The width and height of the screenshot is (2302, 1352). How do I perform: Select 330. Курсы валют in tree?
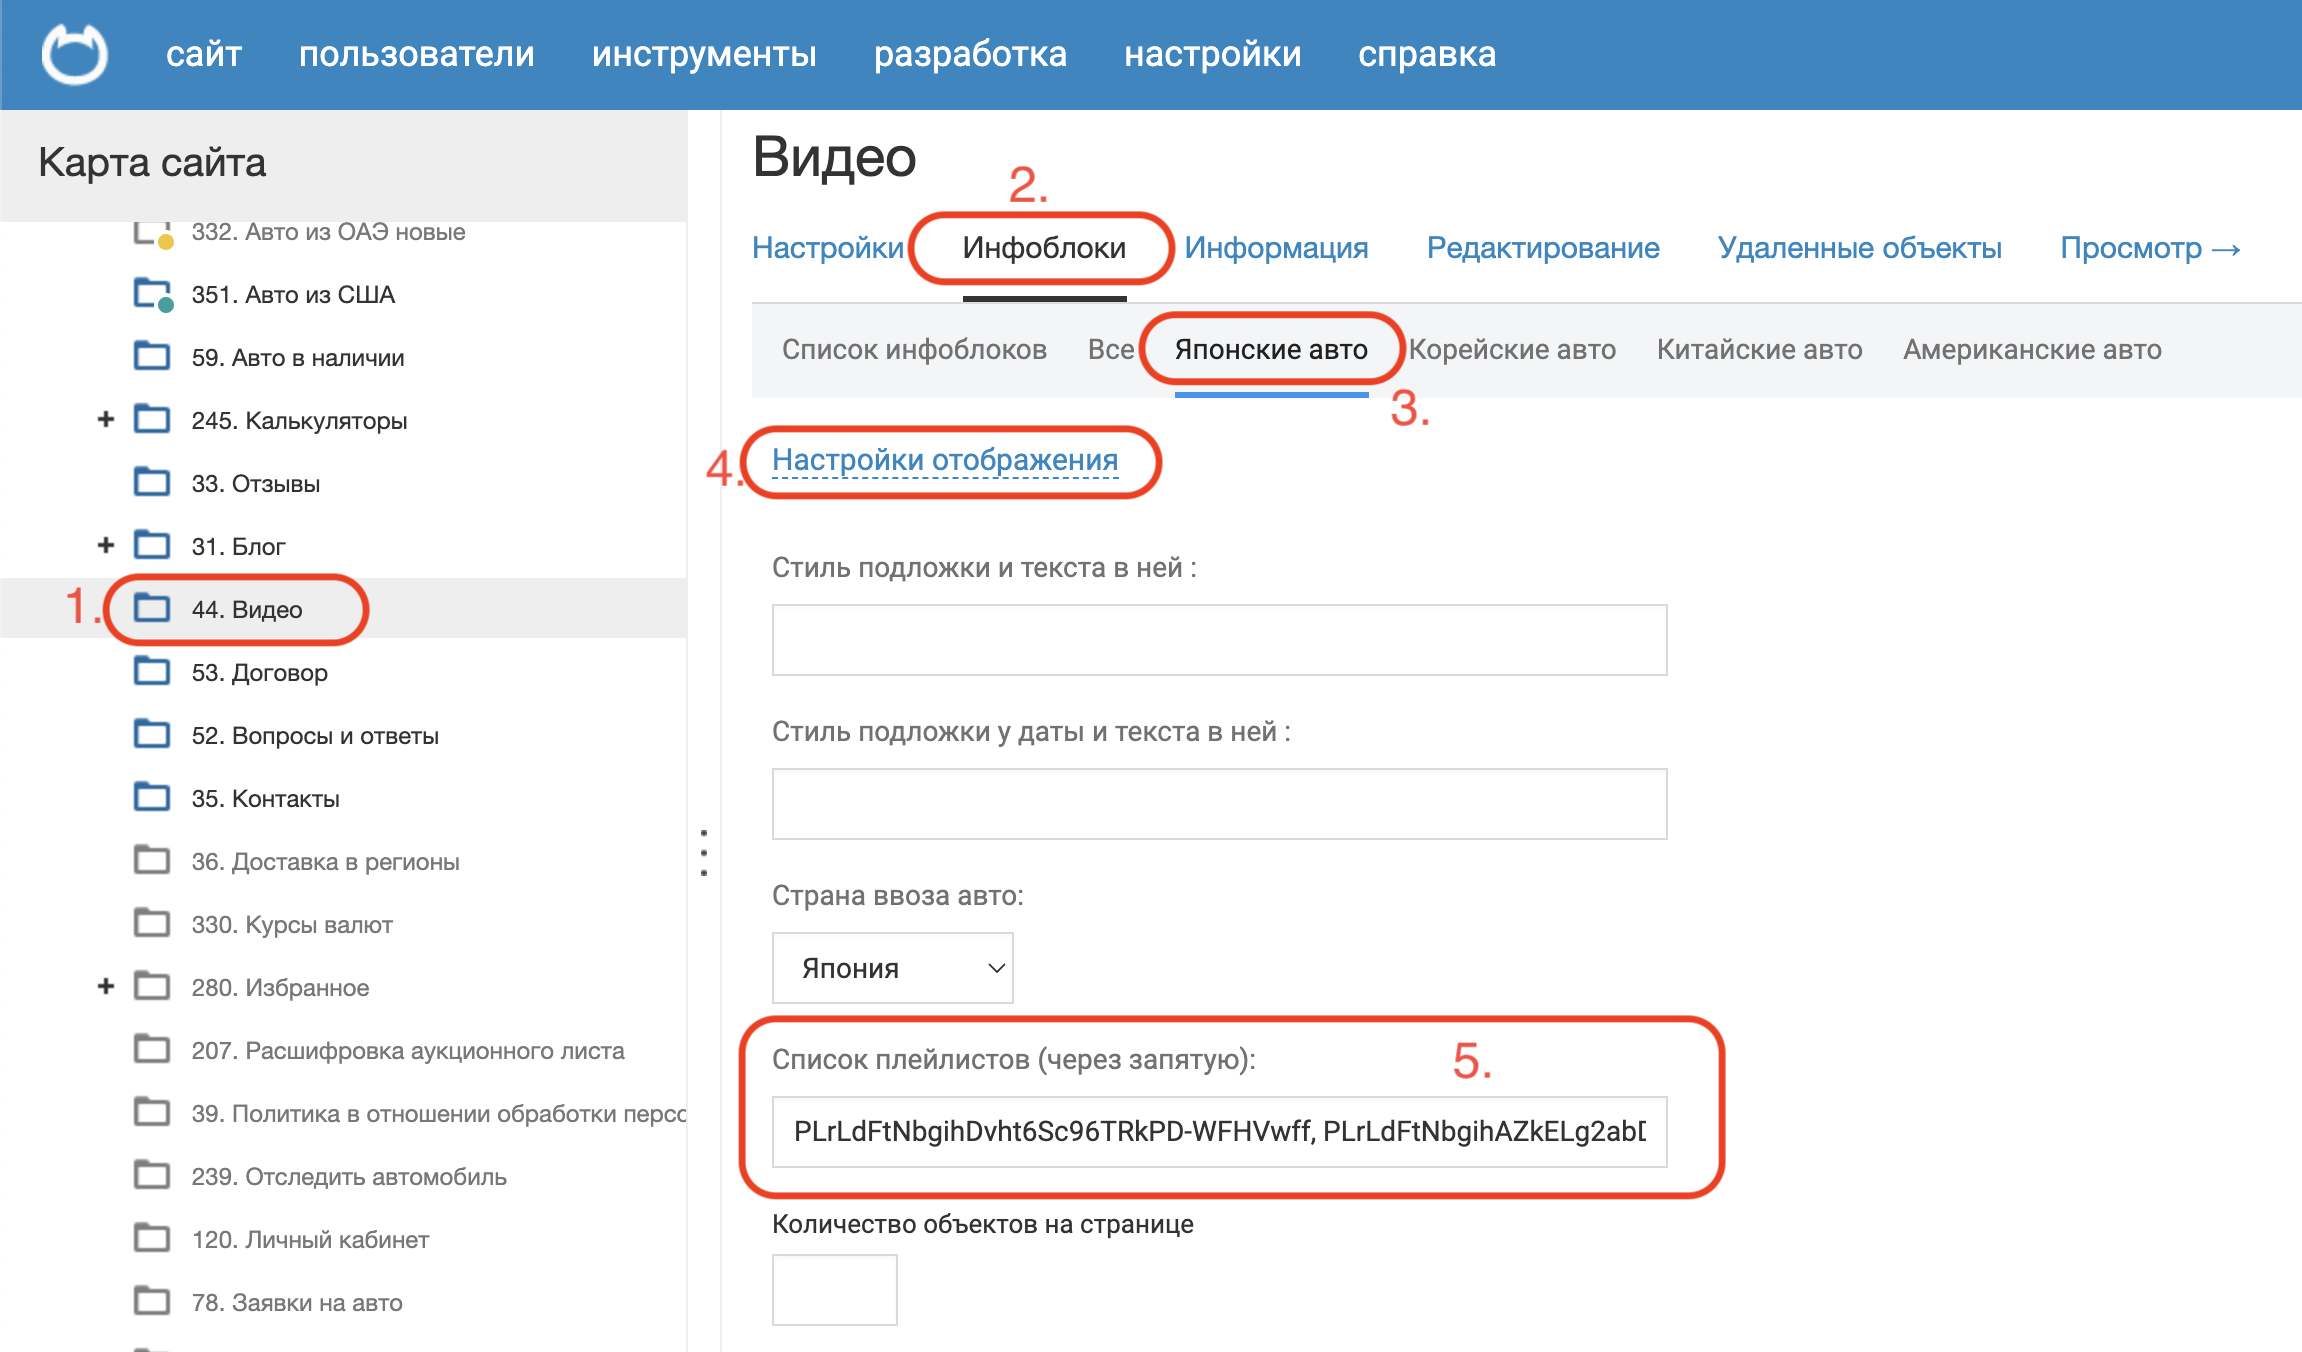click(x=292, y=925)
